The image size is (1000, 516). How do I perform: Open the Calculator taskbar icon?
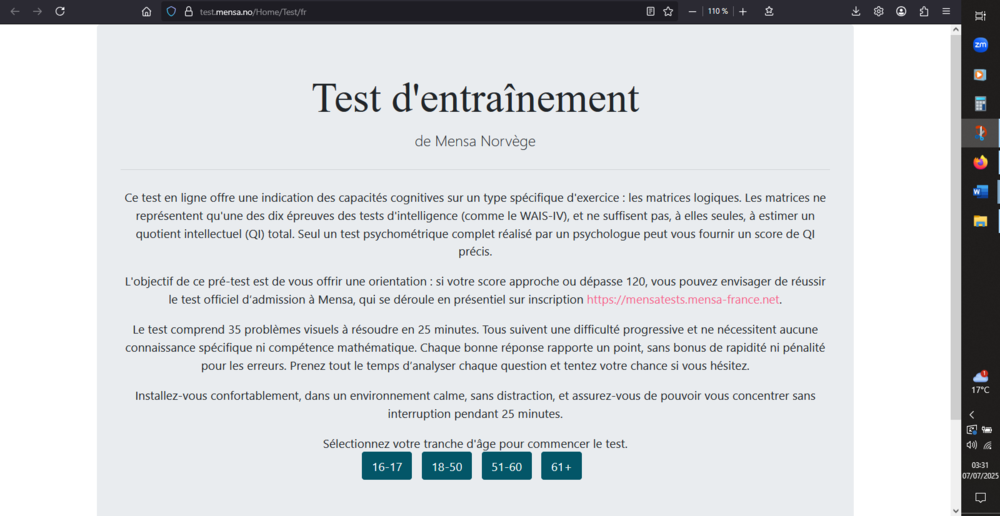[980, 104]
